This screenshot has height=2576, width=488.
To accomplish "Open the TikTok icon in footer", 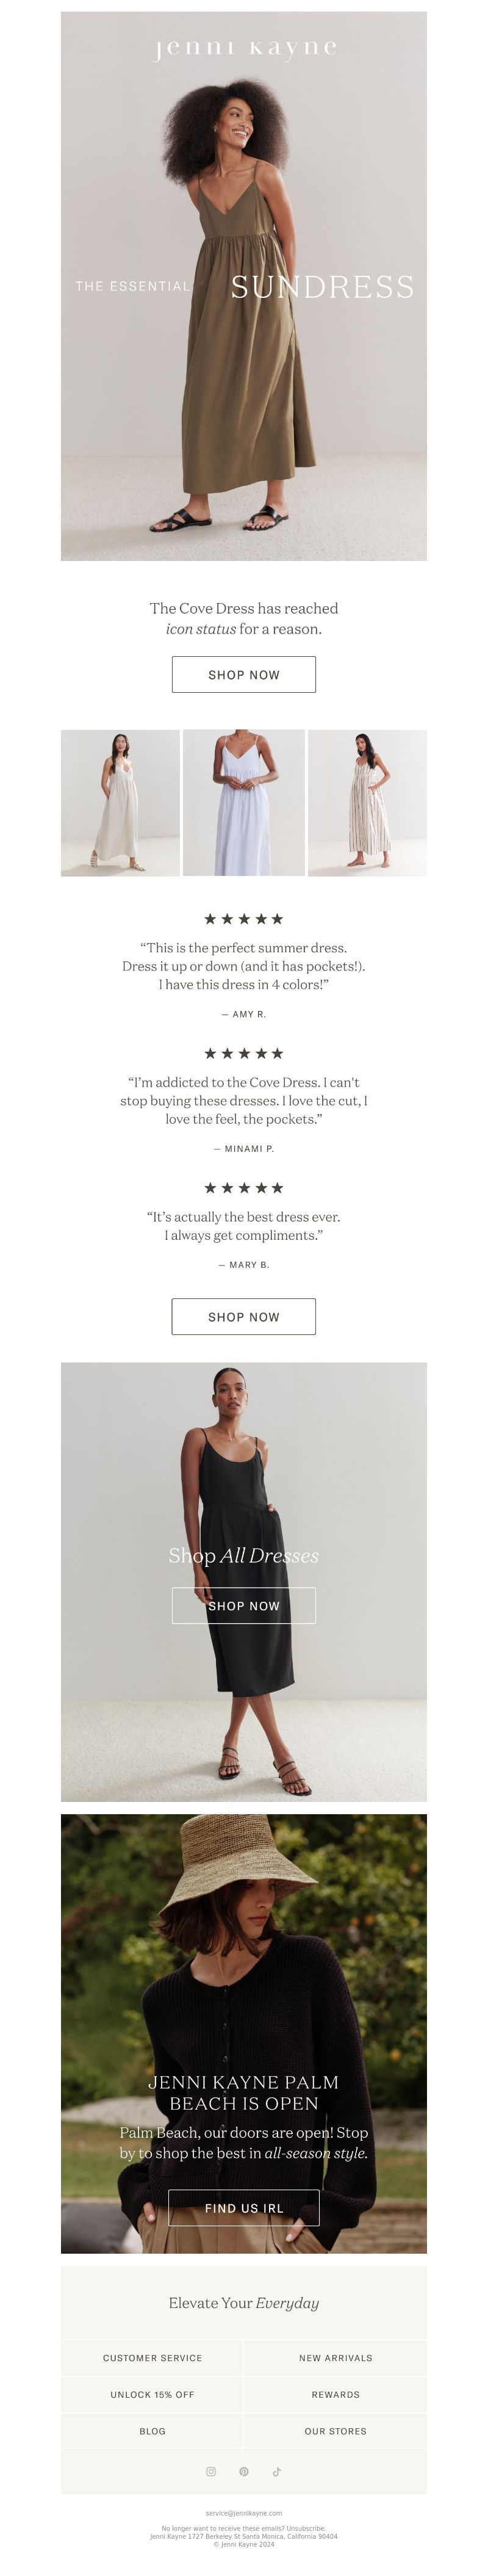I will pyautogui.click(x=277, y=2471).
